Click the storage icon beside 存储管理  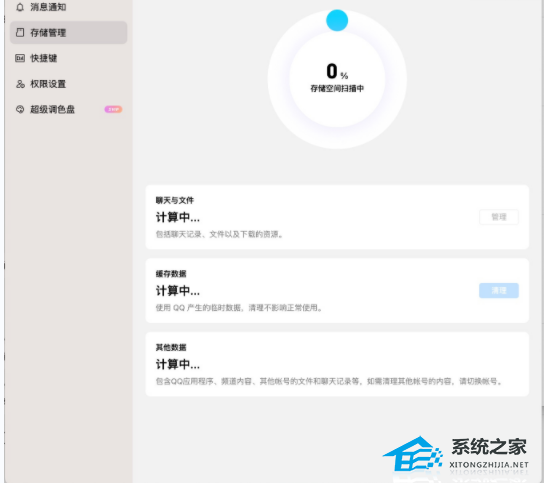pos(20,33)
